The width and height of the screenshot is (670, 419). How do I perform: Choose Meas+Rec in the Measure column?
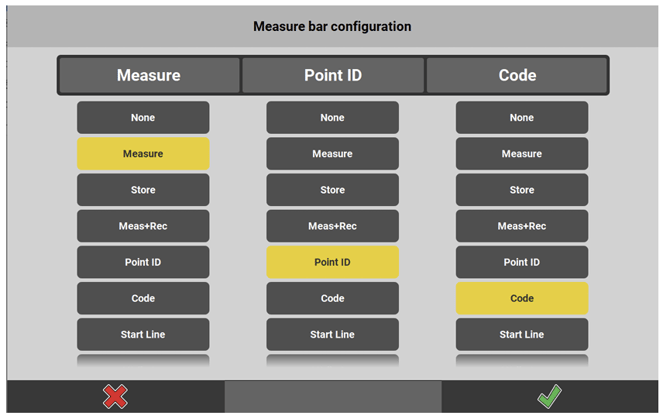[x=143, y=226]
